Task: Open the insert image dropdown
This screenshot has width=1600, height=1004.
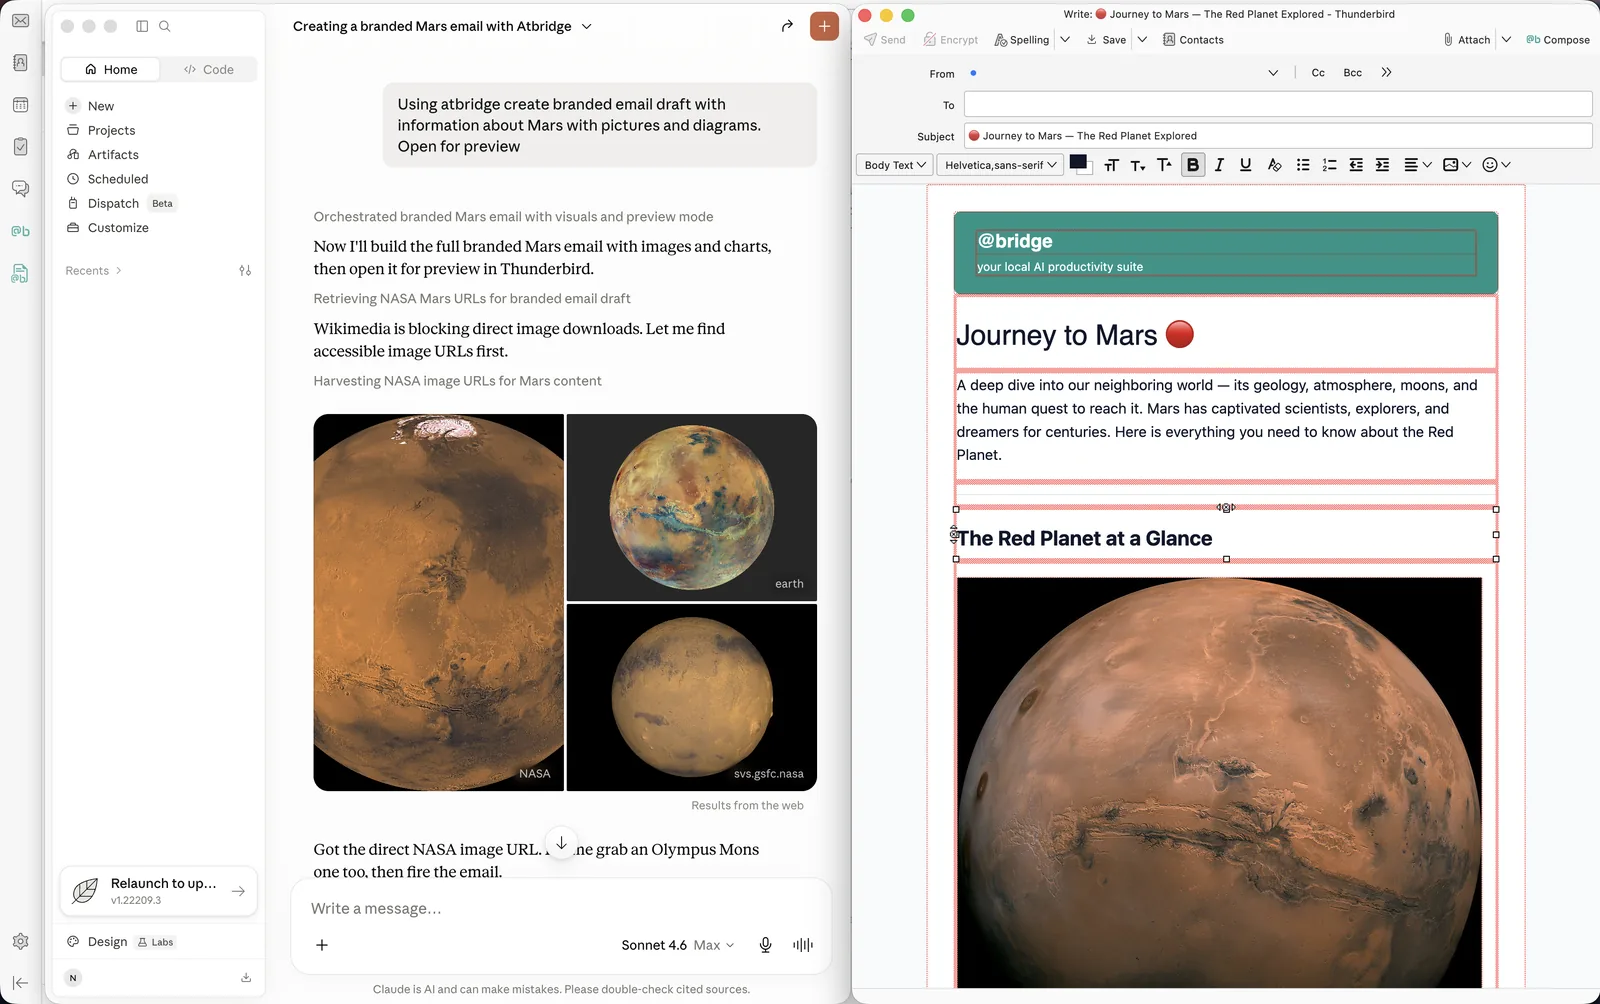Action: click(1457, 165)
